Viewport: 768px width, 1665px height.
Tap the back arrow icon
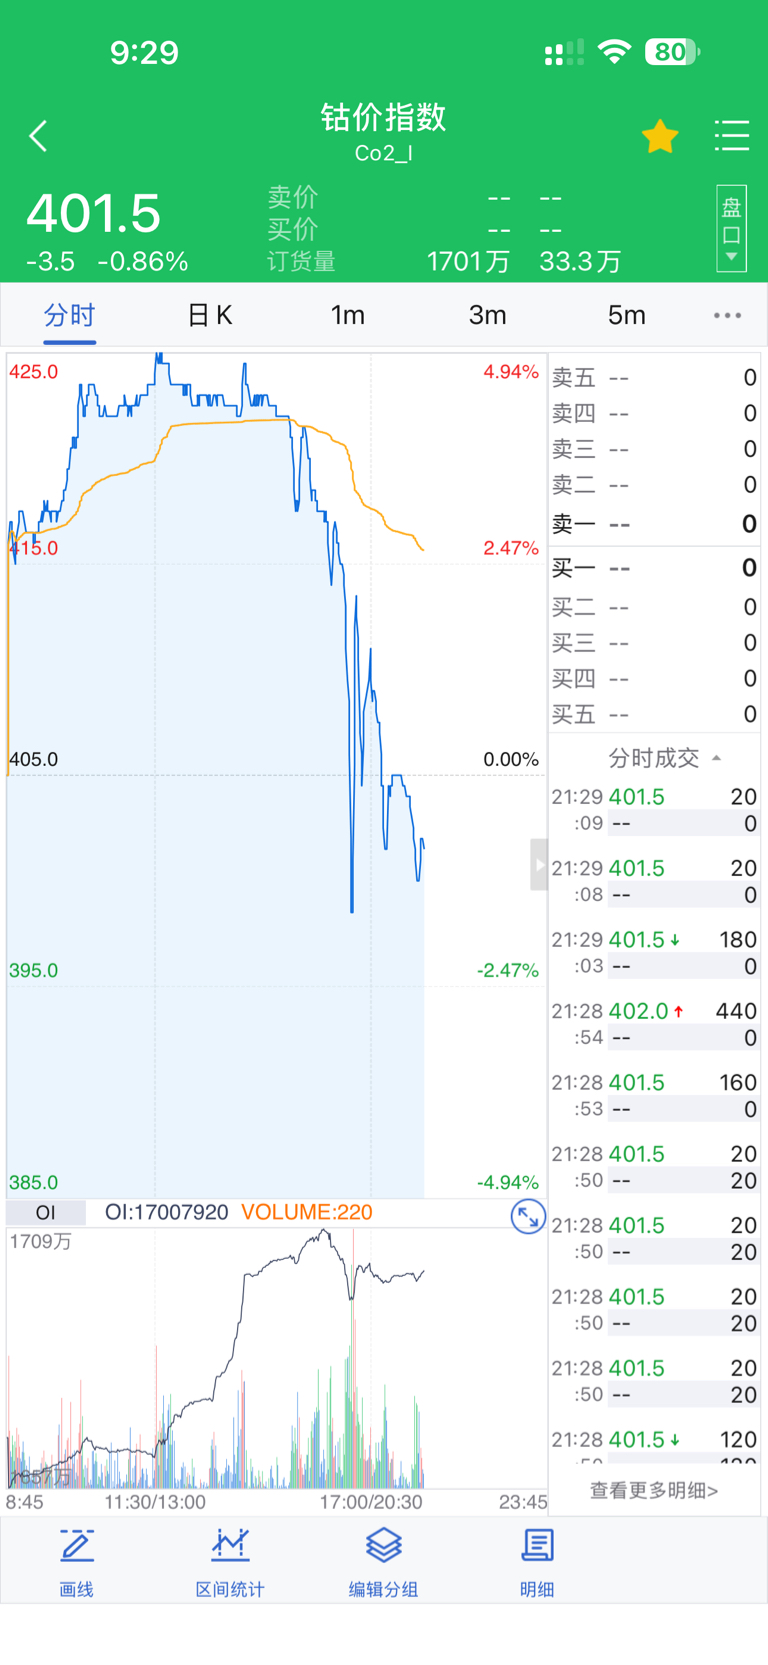pyautogui.click(x=39, y=136)
